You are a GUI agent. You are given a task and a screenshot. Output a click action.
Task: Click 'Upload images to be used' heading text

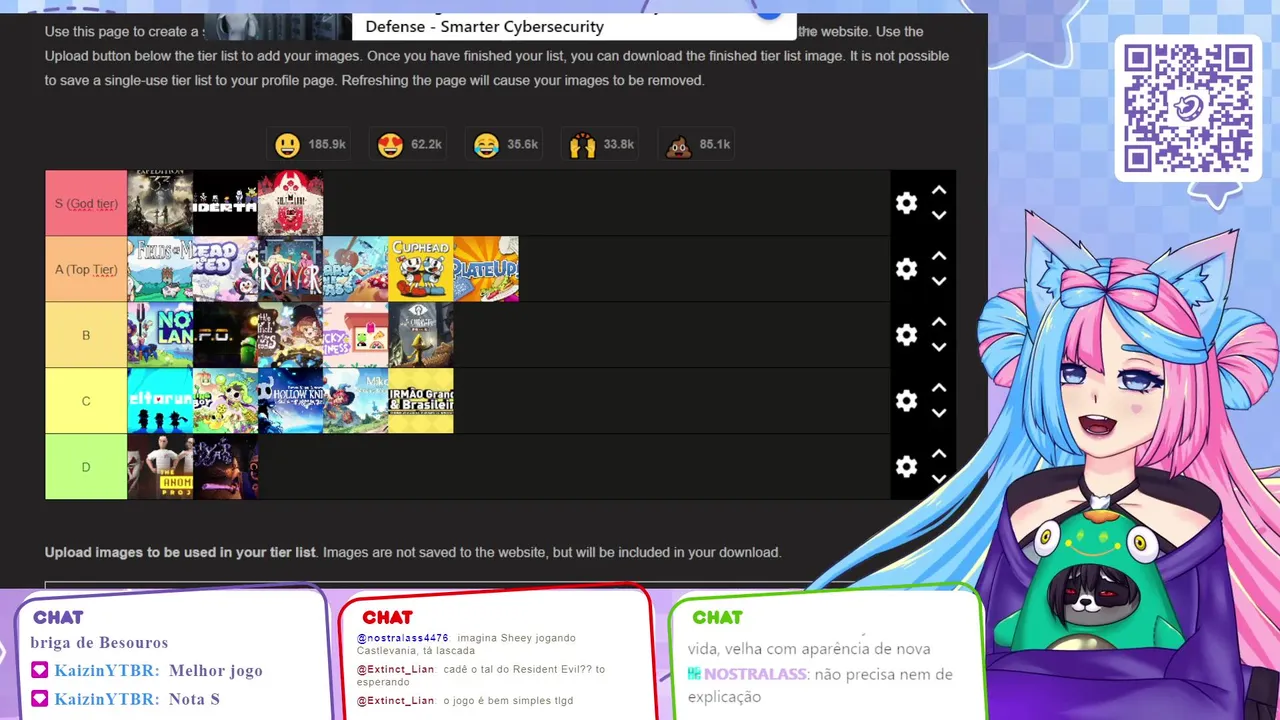tap(180, 552)
